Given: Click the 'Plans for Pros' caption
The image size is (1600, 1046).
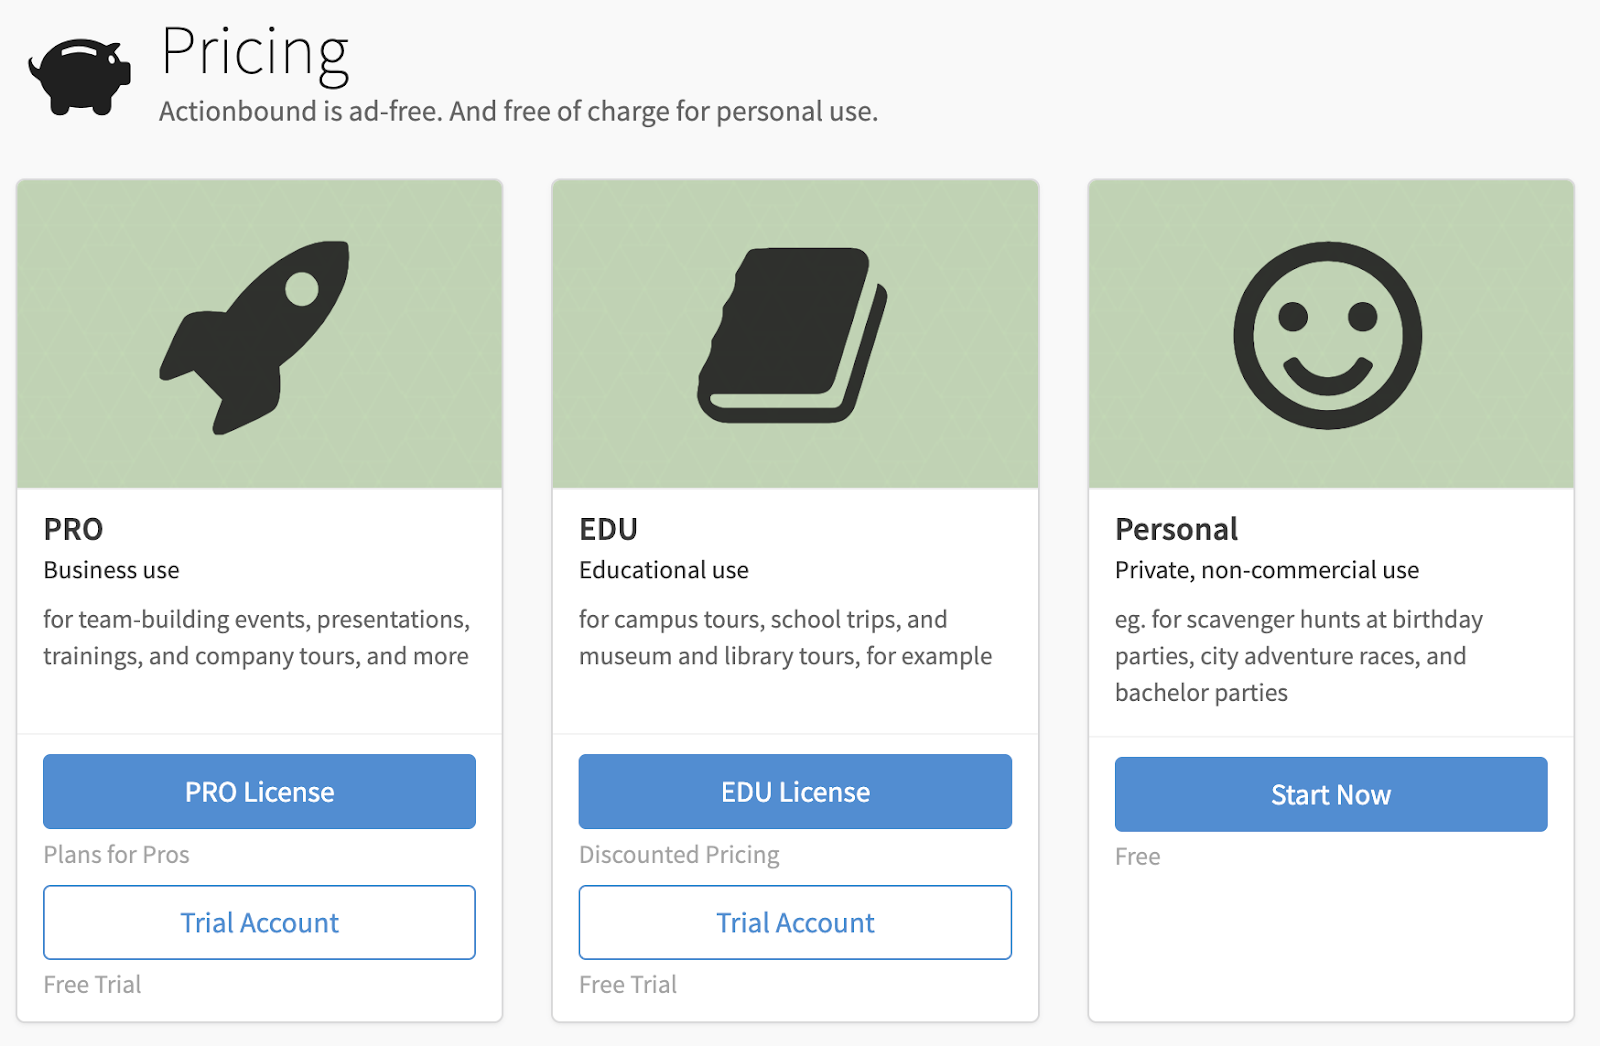Looking at the screenshot, I should (x=116, y=855).
